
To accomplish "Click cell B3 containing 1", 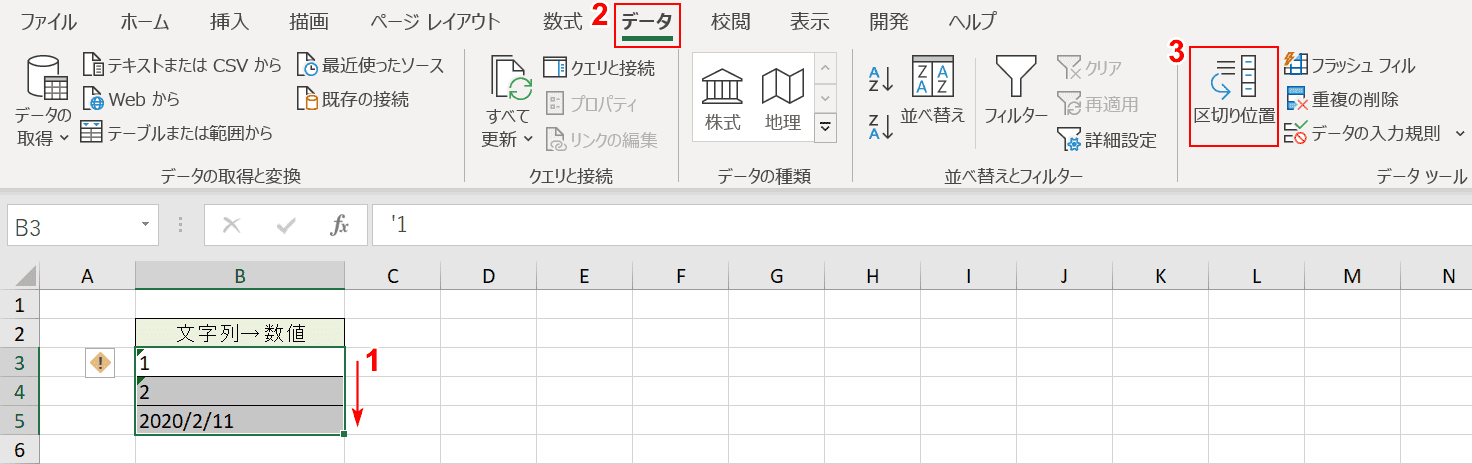I will pyautogui.click(x=240, y=362).
